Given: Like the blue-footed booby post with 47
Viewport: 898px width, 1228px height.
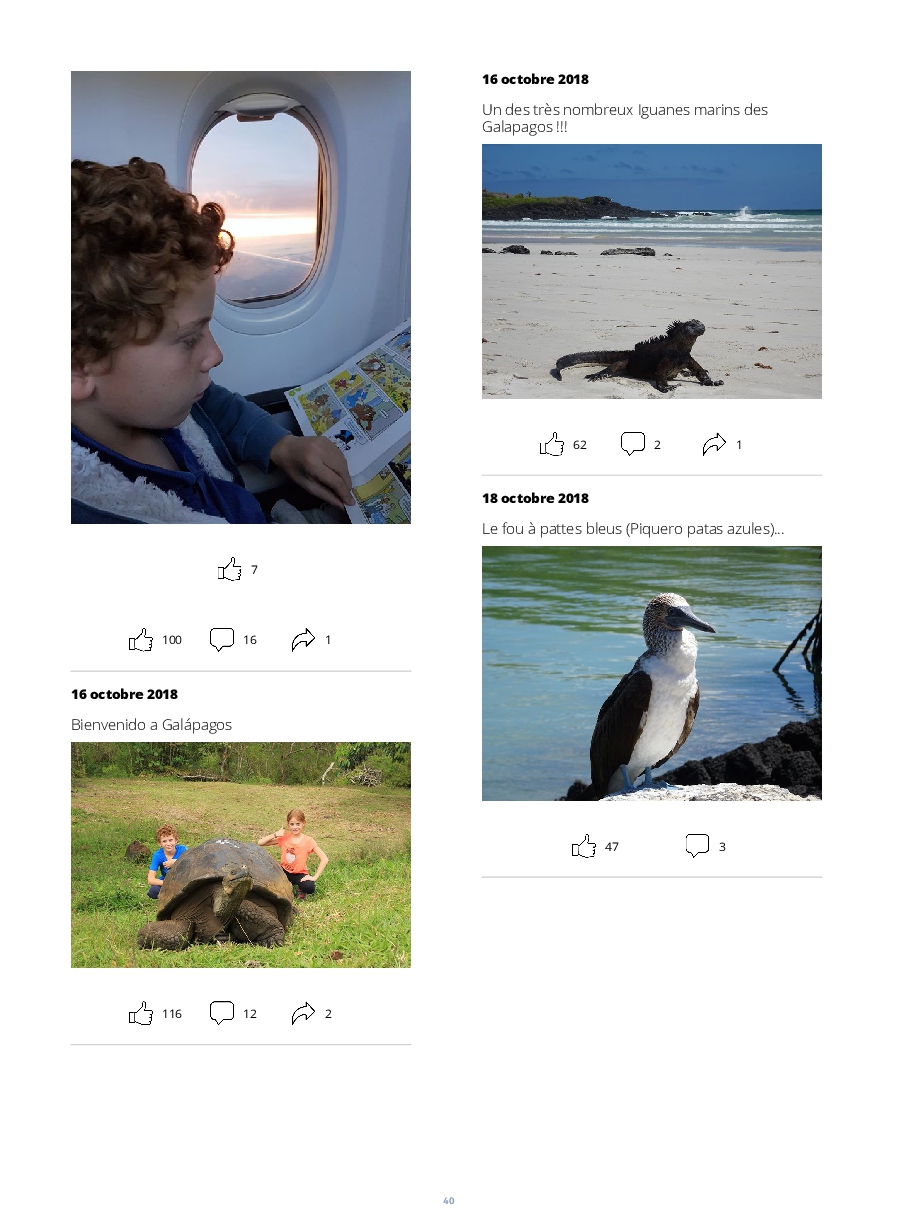Looking at the screenshot, I should pyautogui.click(x=584, y=846).
